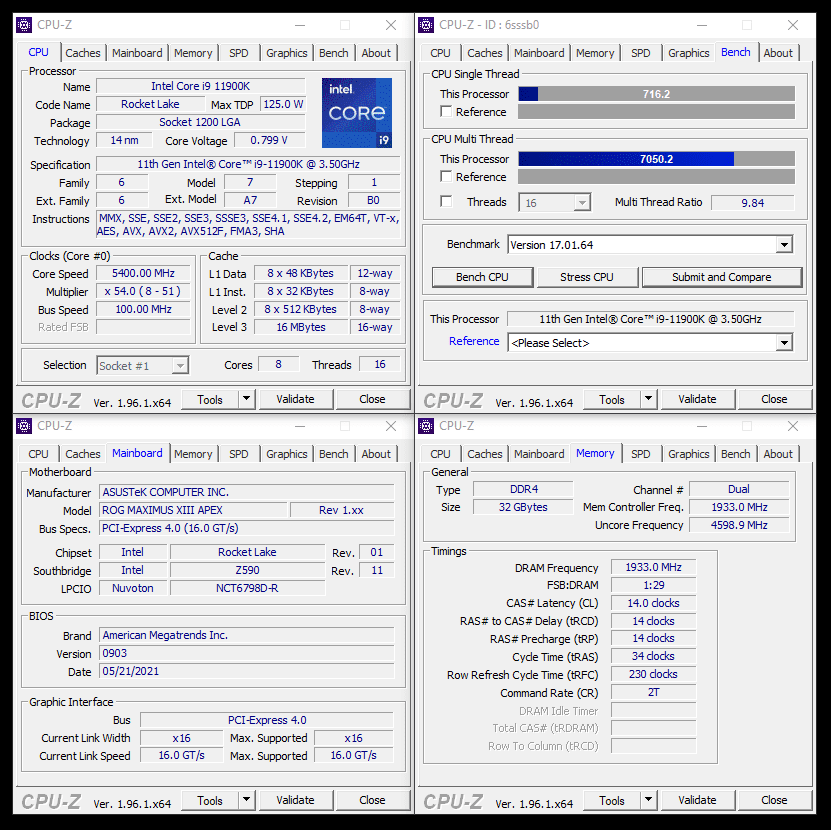831x830 pixels.
Task: Click Validate in CPU window
Action: [295, 399]
